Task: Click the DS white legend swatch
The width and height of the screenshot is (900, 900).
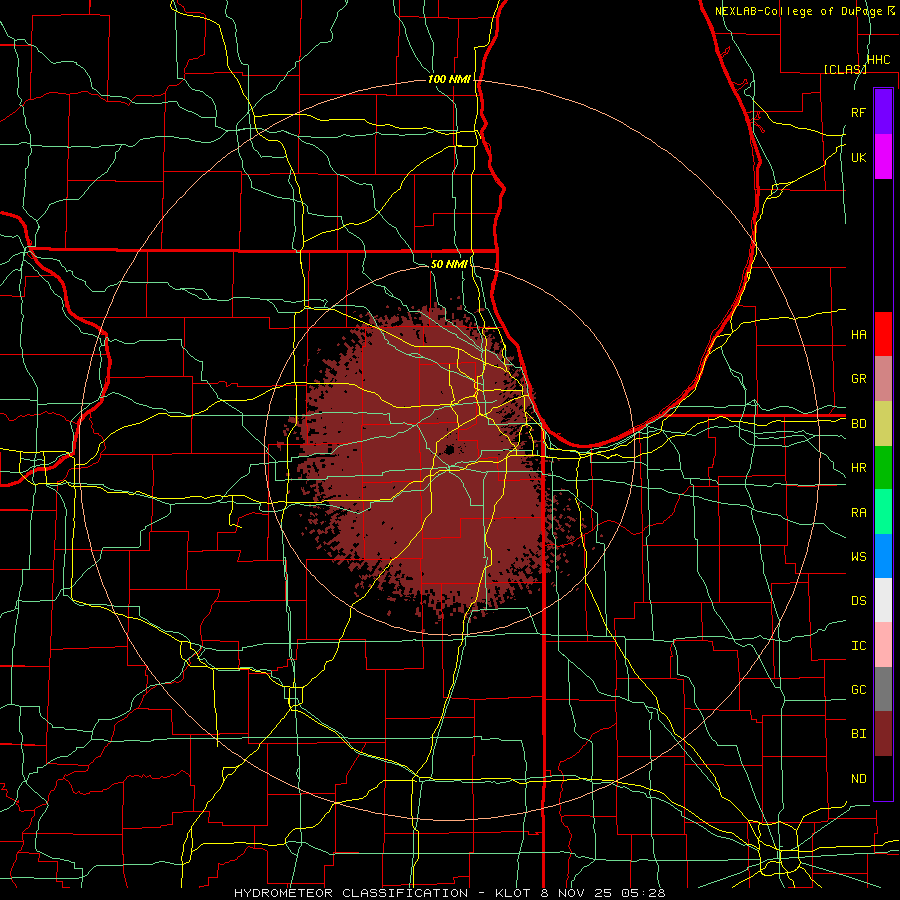Action: [x=883, y=600]
